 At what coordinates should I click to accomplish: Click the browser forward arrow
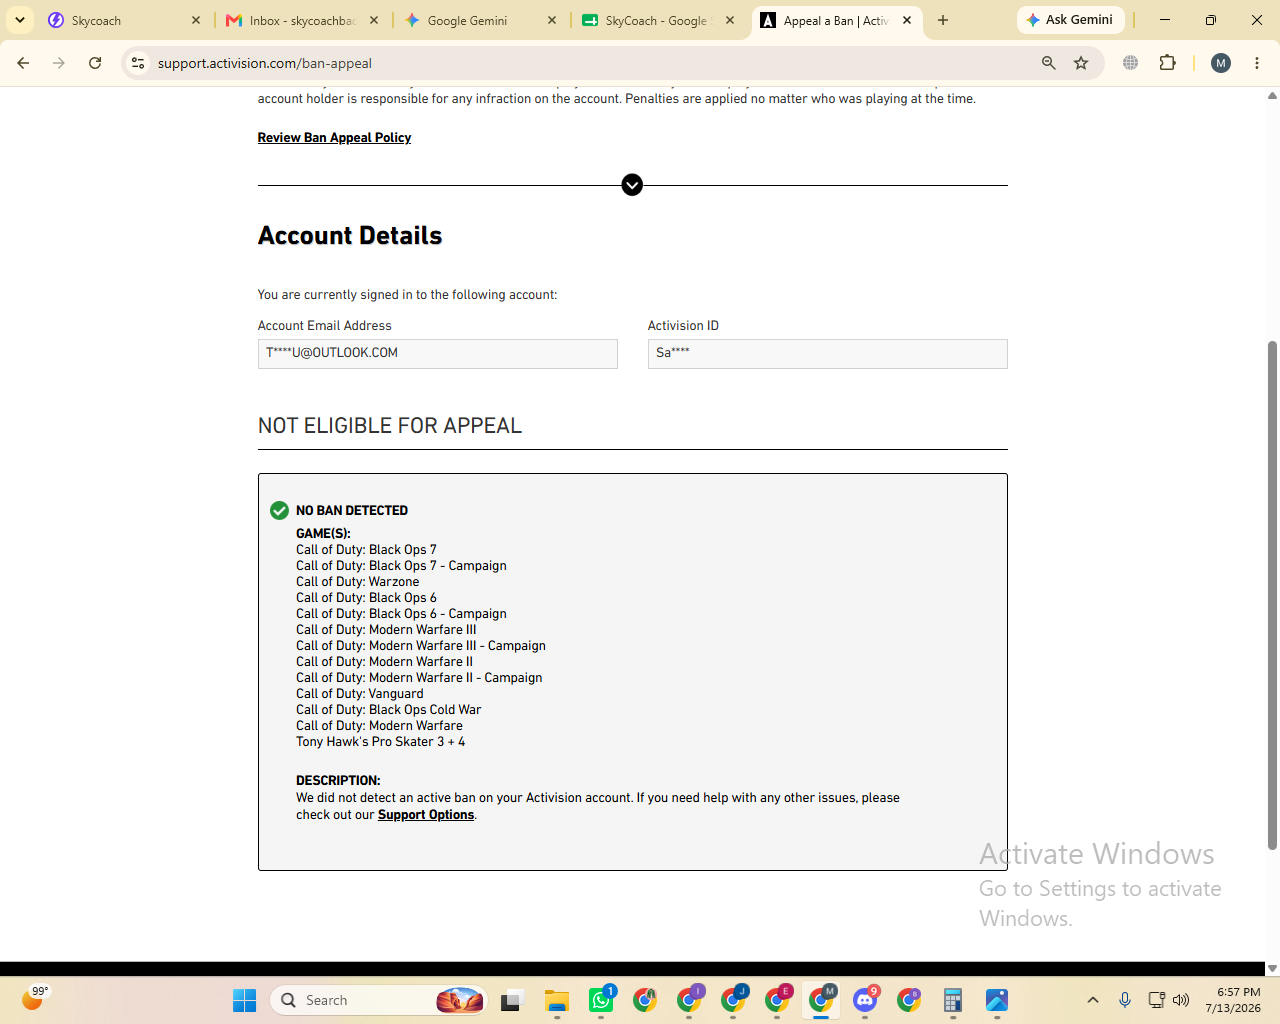point(59,63)
